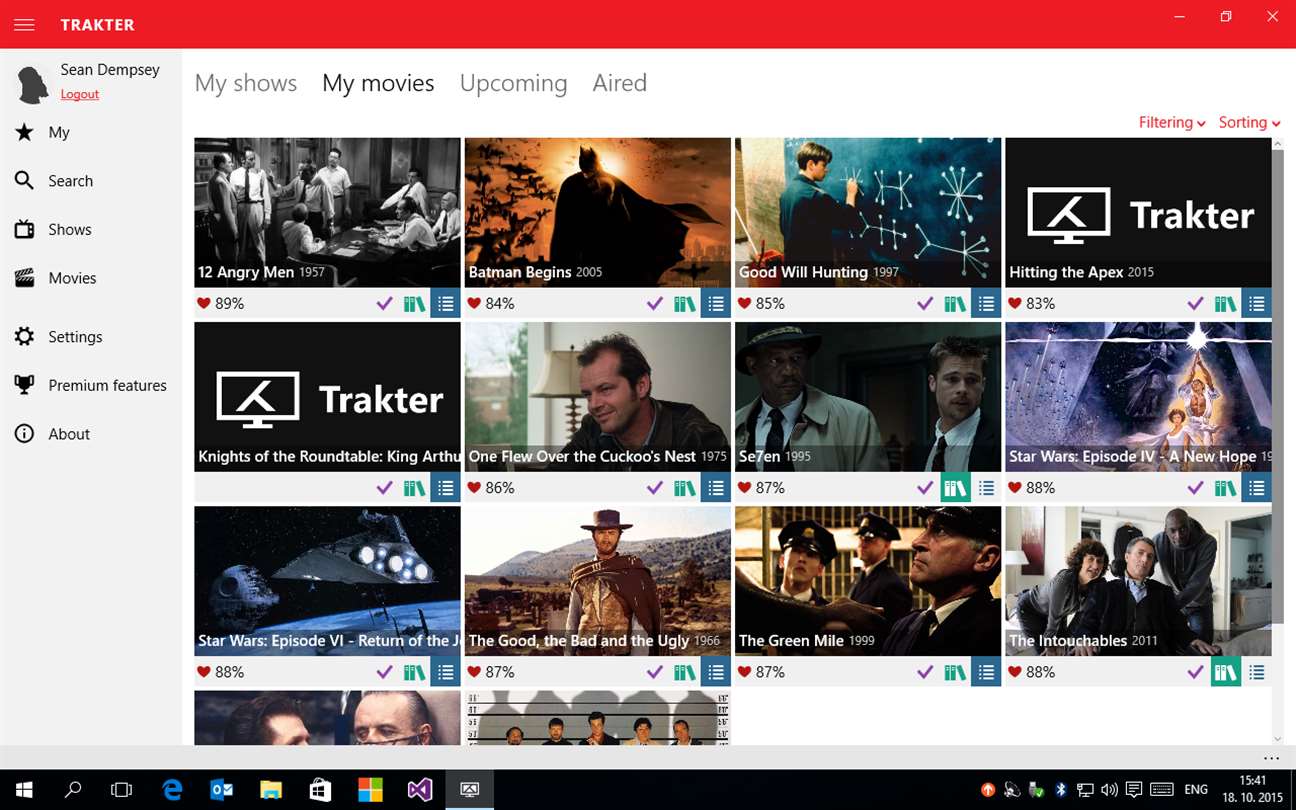Click collection icon for One Flew Over the Cuckoo's Nest

[x=685, y=488]
